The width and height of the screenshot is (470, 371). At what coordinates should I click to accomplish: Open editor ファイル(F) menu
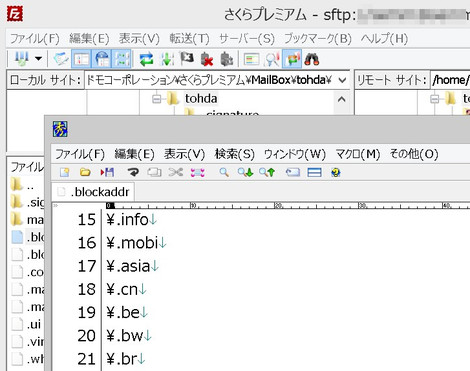click(80, 154)
